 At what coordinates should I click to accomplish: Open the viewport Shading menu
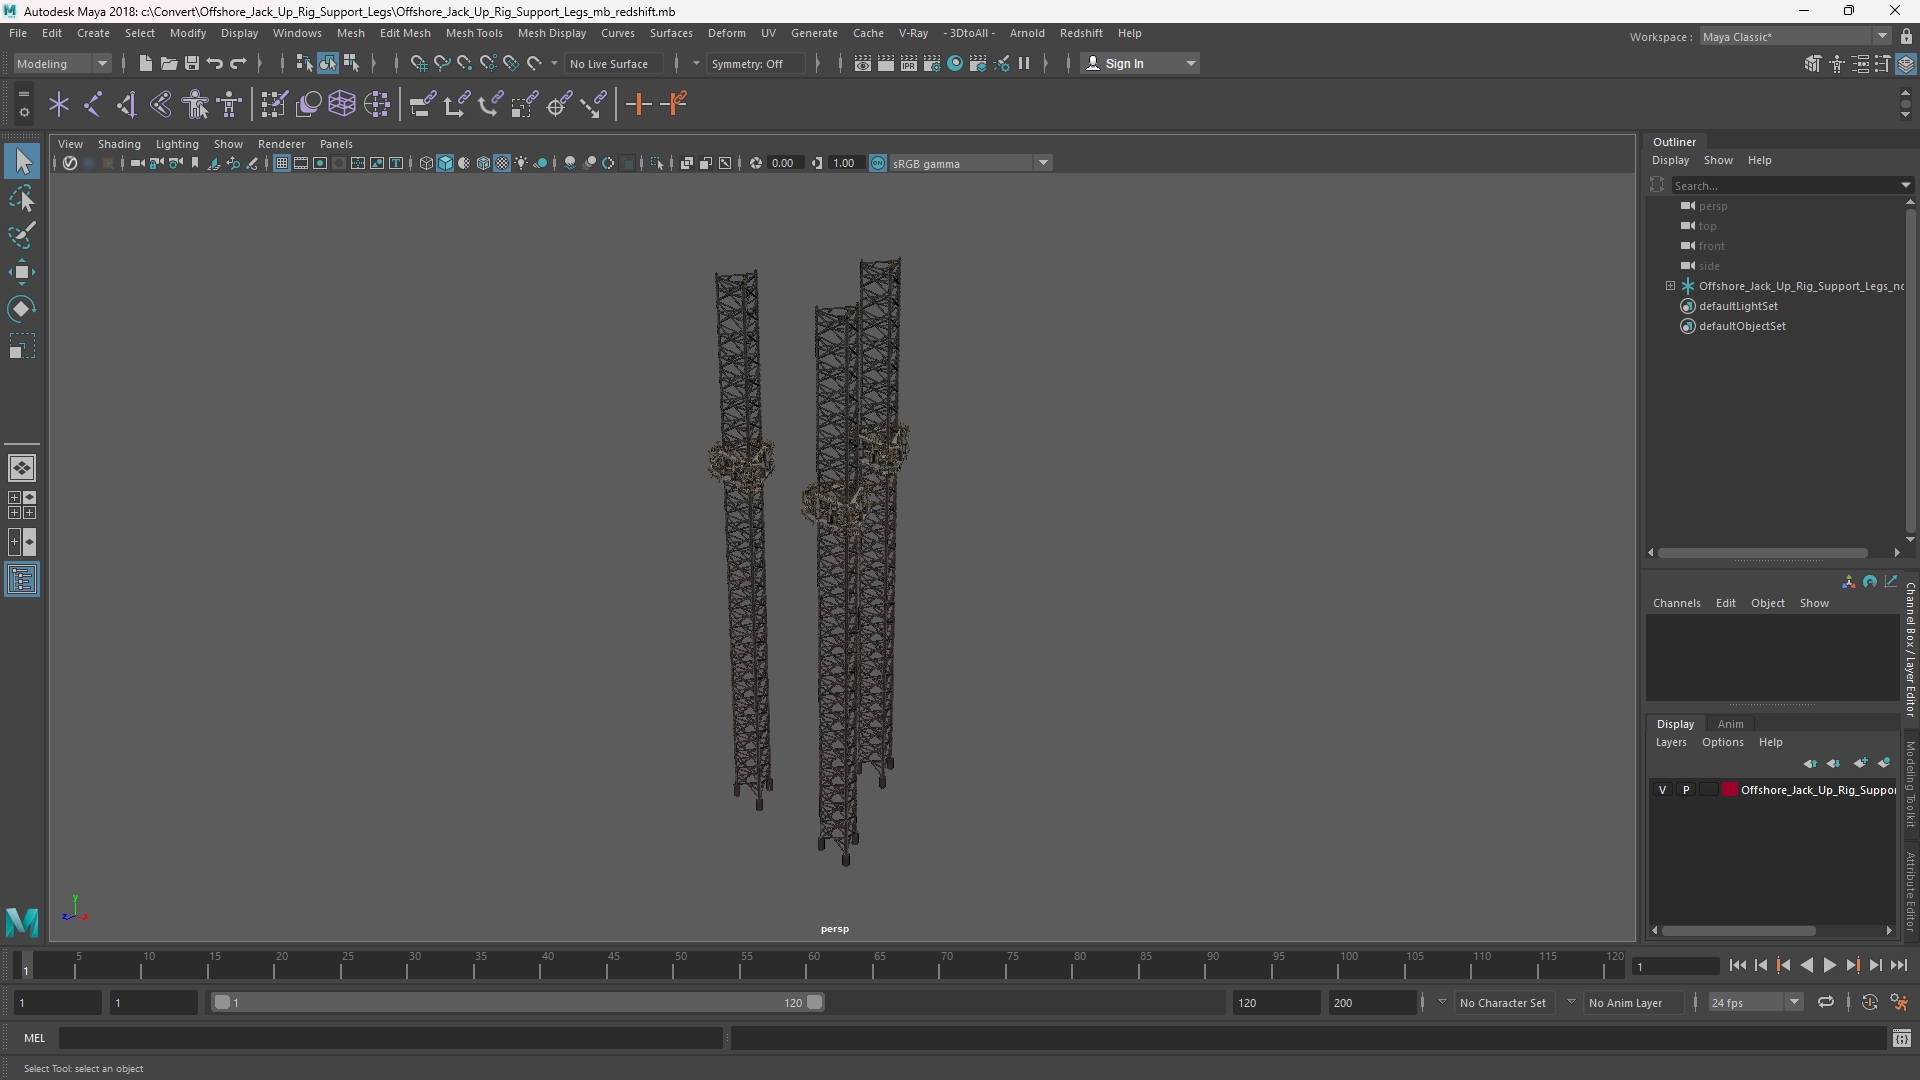pyautogui.click(x=119, y=144)
